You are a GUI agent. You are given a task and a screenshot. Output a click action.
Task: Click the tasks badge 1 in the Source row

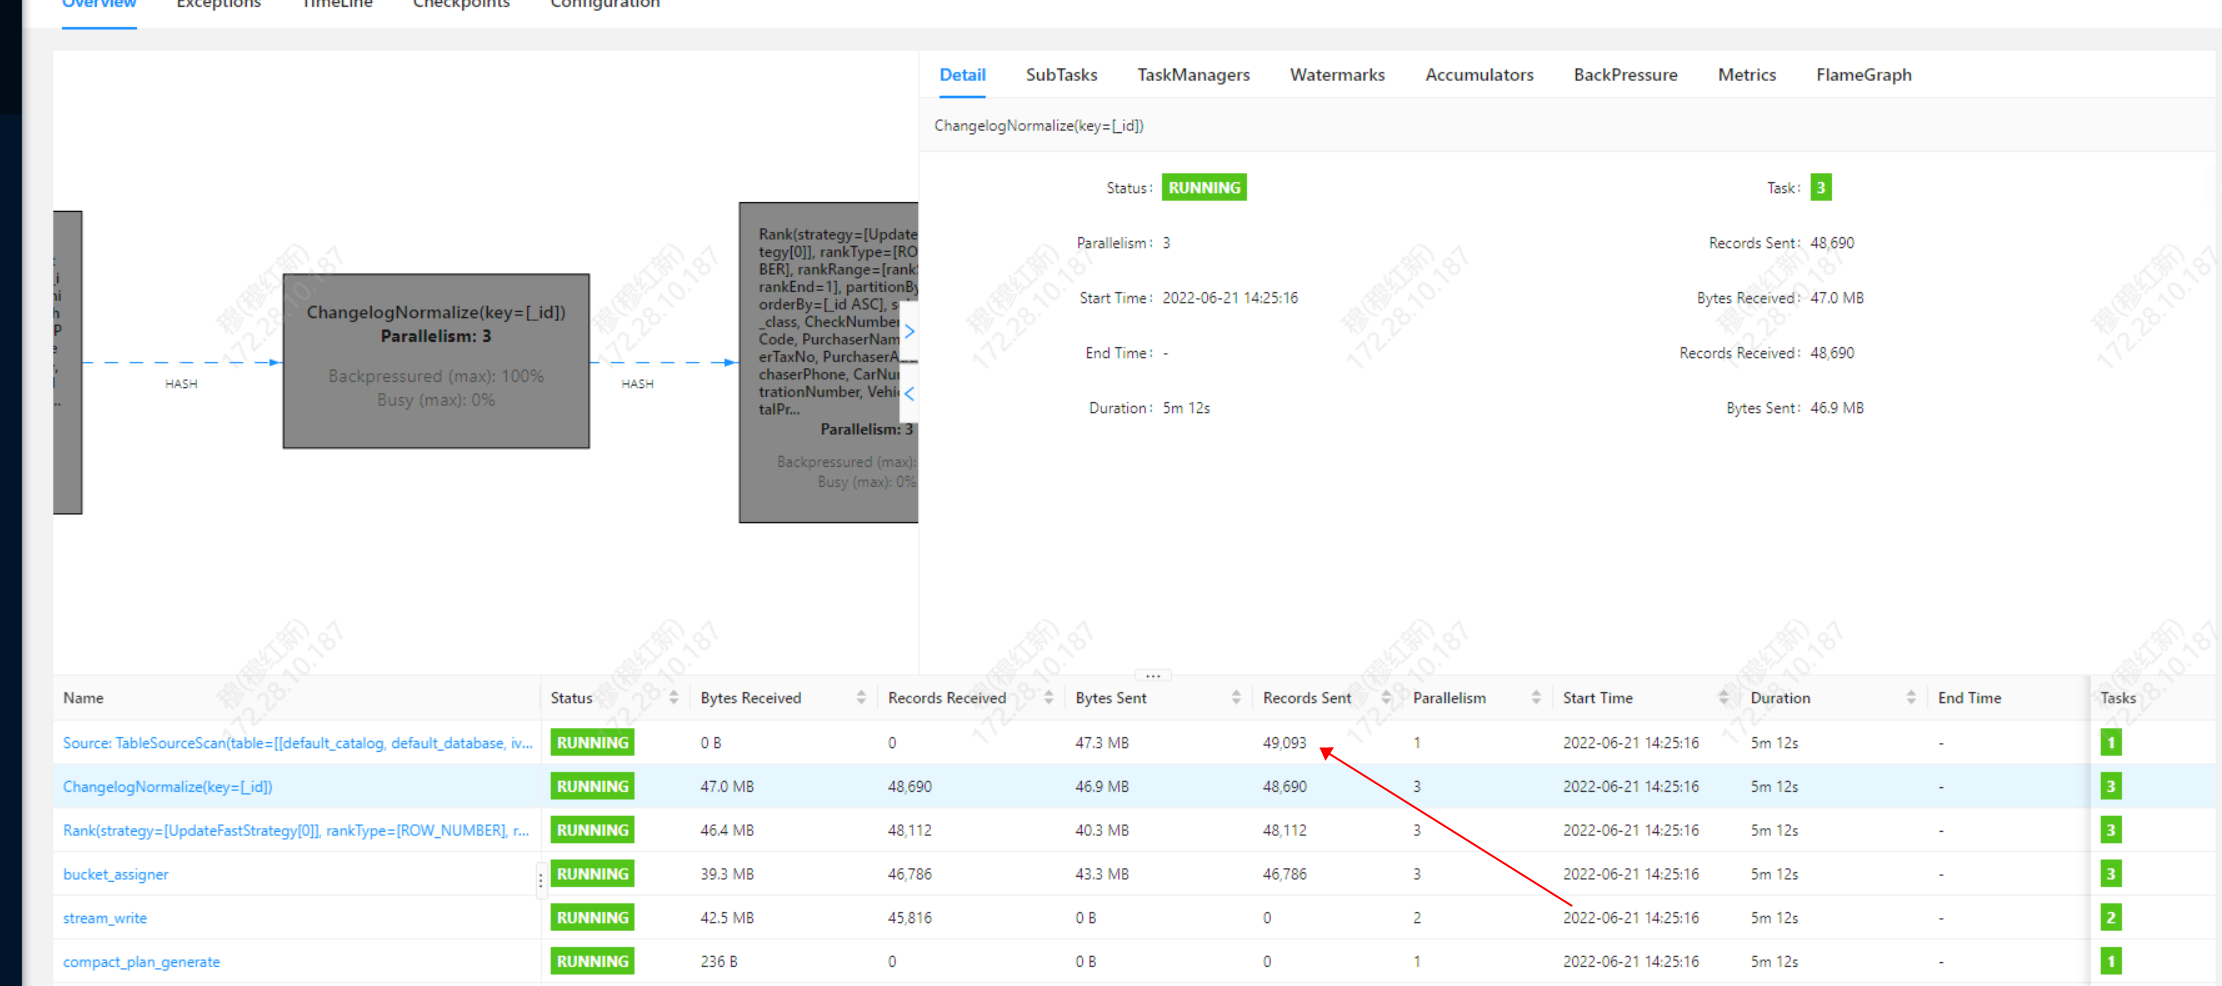[2111, 743]
